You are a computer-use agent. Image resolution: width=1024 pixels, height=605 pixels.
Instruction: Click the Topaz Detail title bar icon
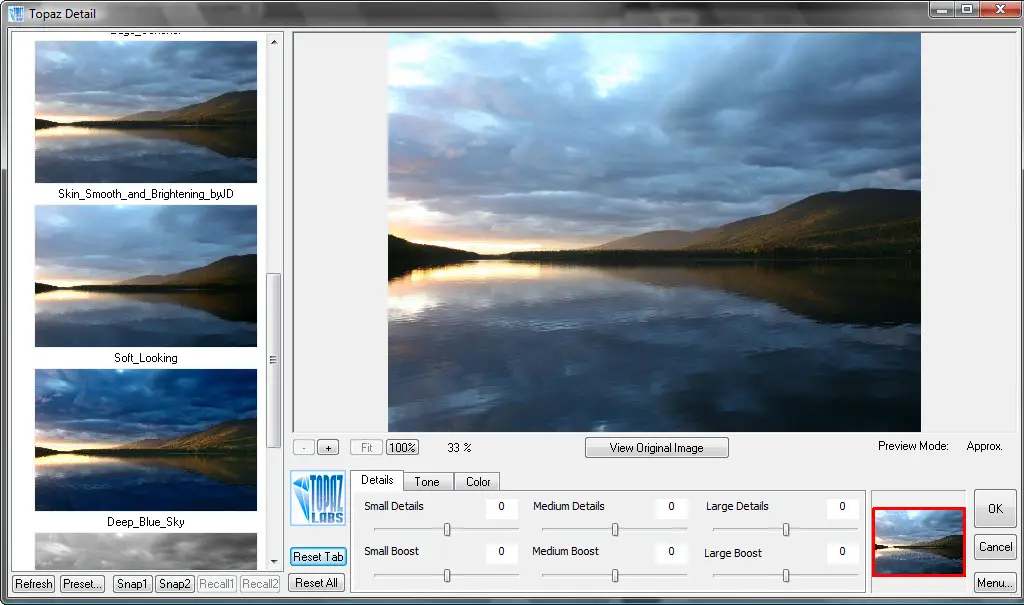point(16,13)
